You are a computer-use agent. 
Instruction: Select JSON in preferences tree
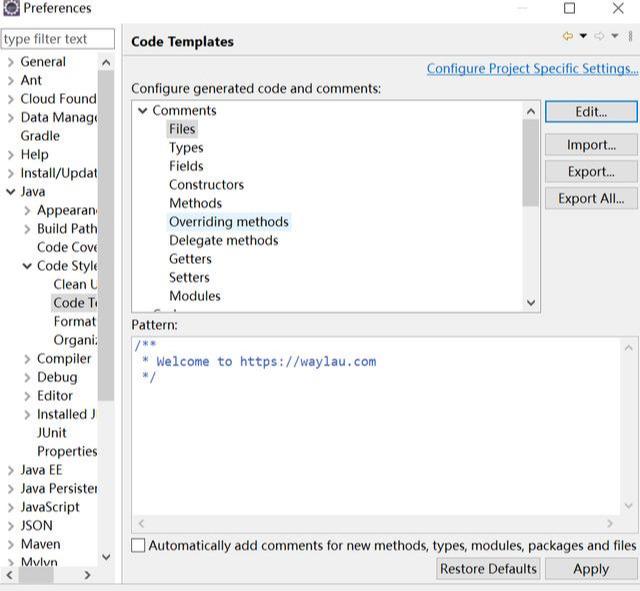[x=36, y=526]
